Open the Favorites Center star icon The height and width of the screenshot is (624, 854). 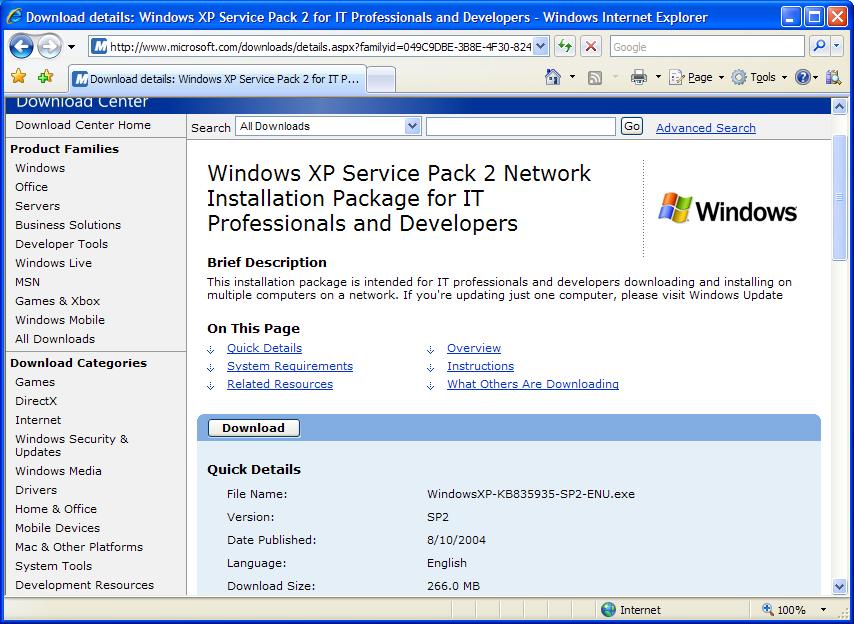point(19,76)
